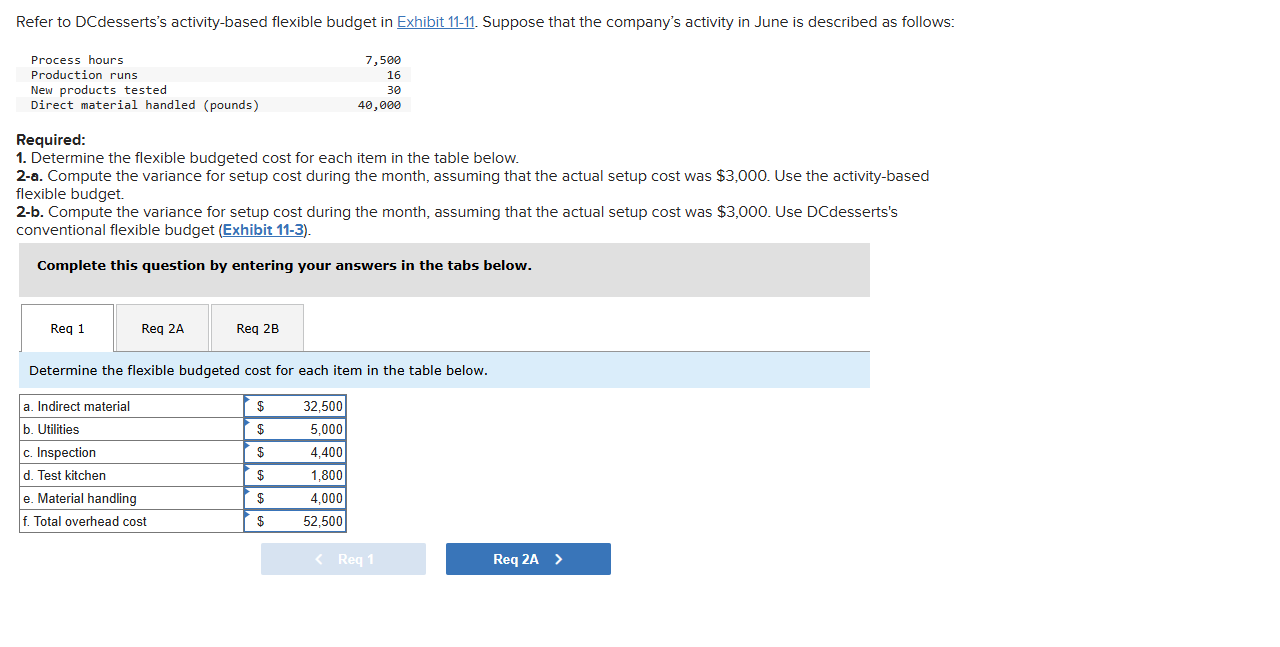
Task: Click the disabled Req 1 back button
Action: [x=343, y=558]
